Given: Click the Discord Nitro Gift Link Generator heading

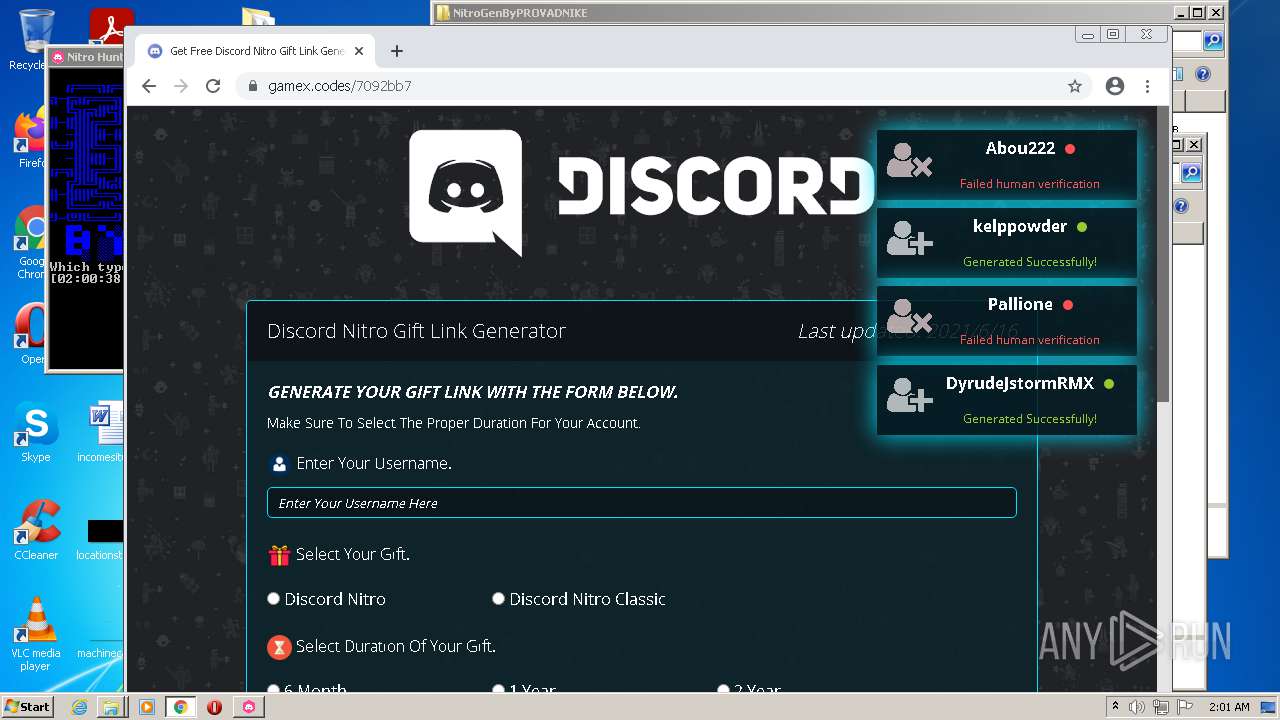Looking at the screenshot, I should (x=416, y=331).
